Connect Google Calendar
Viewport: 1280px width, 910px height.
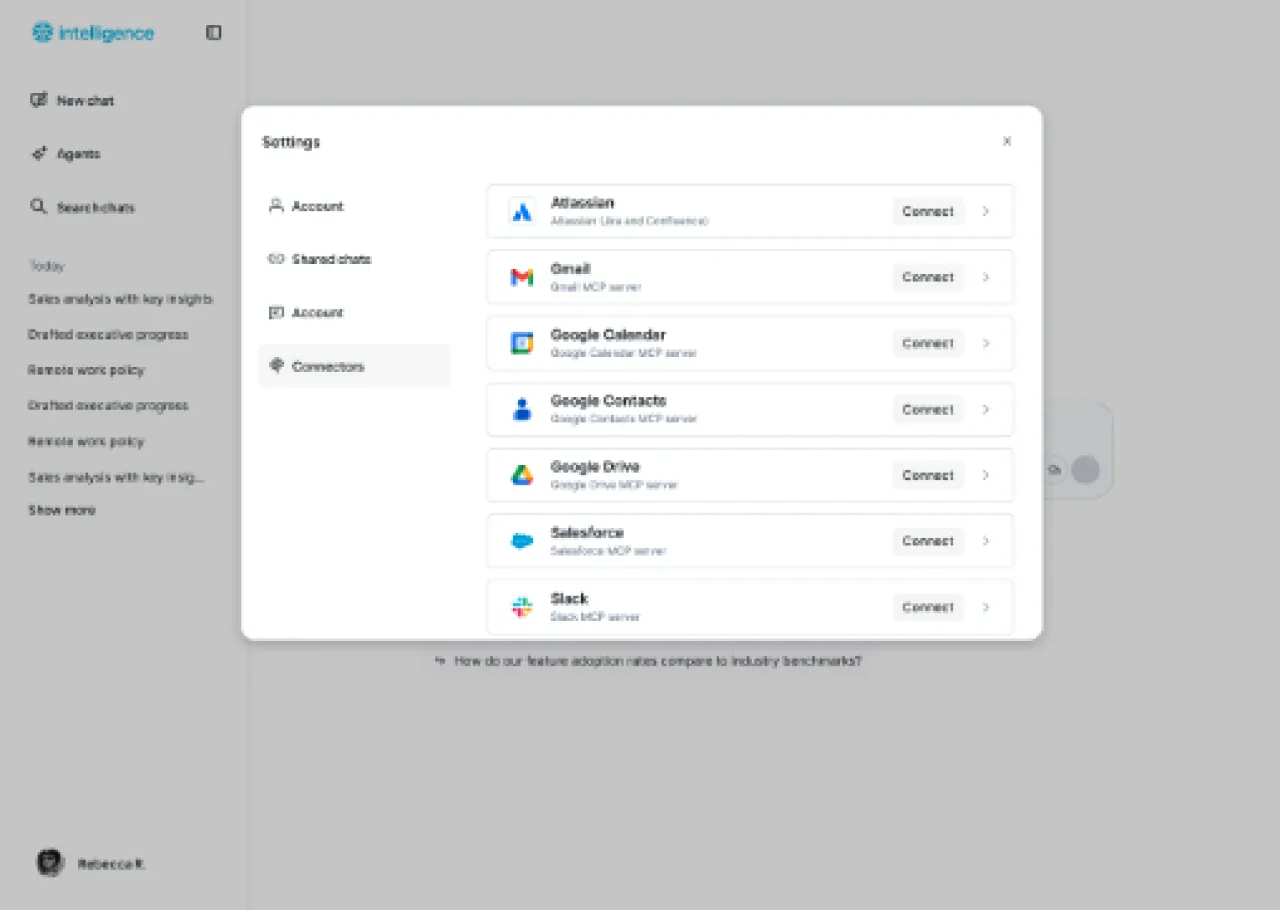tap(927, 344)
